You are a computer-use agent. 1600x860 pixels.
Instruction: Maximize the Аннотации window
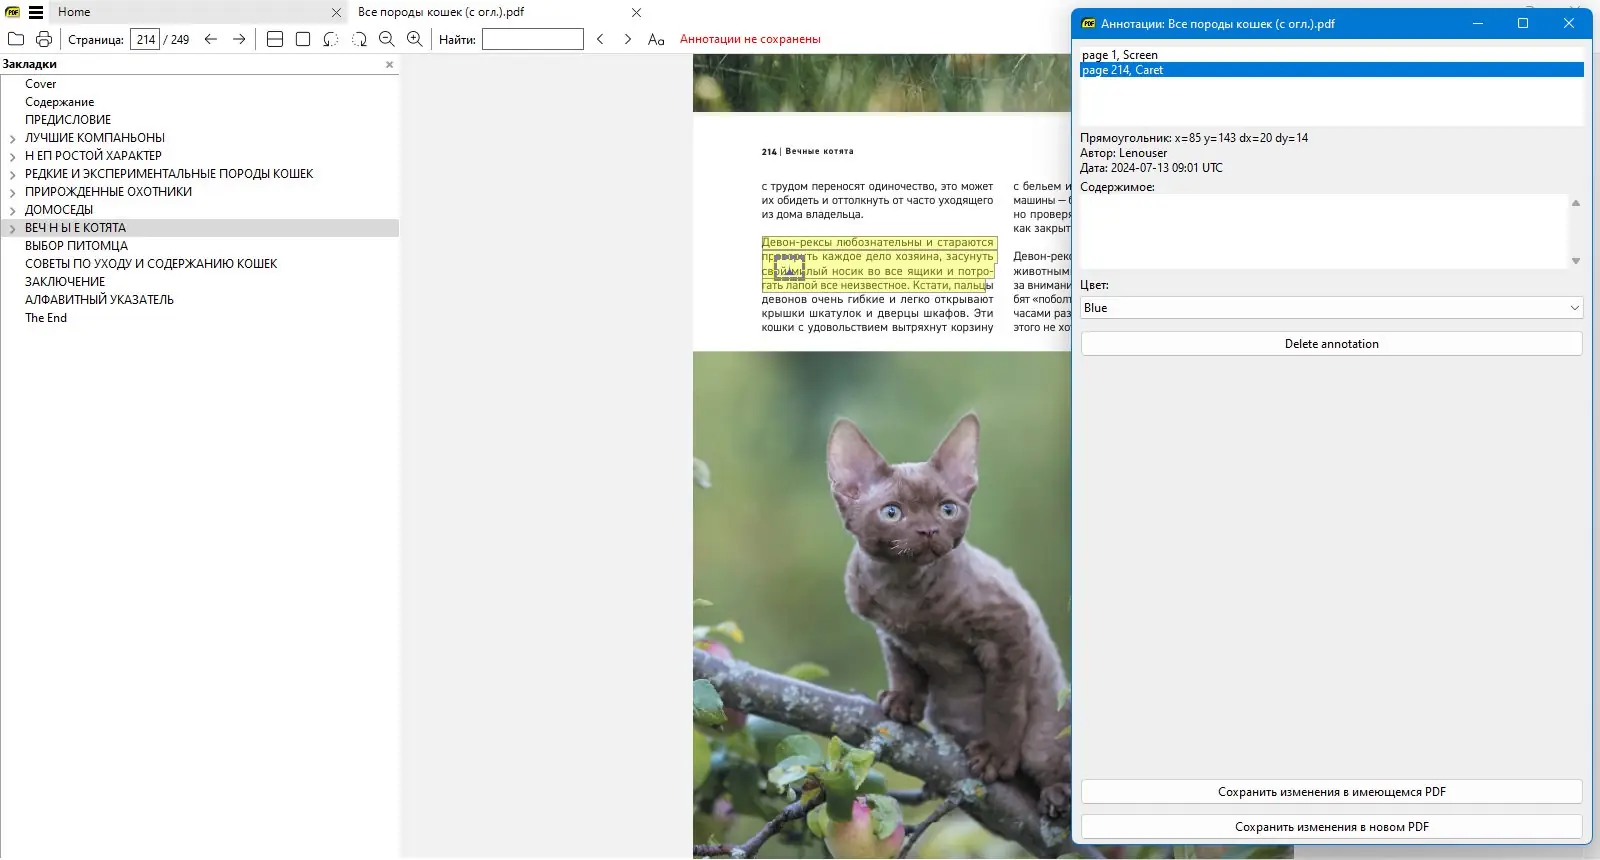click(1523, 23)
